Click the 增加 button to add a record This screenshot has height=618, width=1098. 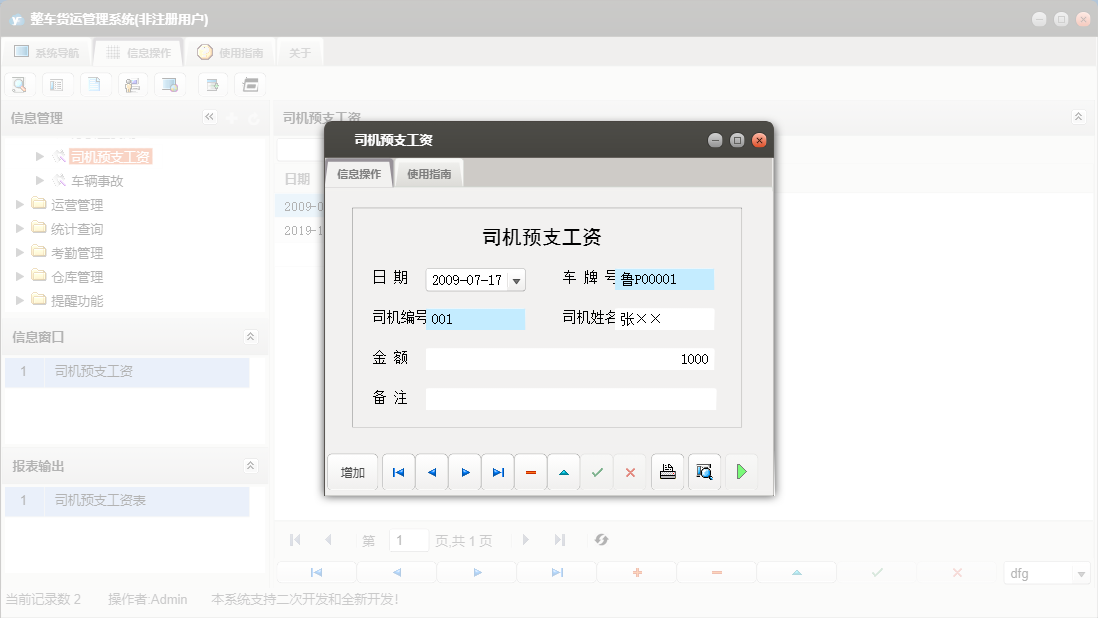[x=352, y=471]
